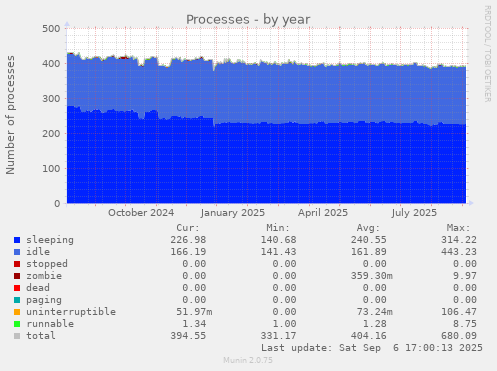
Task: Click the idle legend color swatch
Action: [17, 252]
